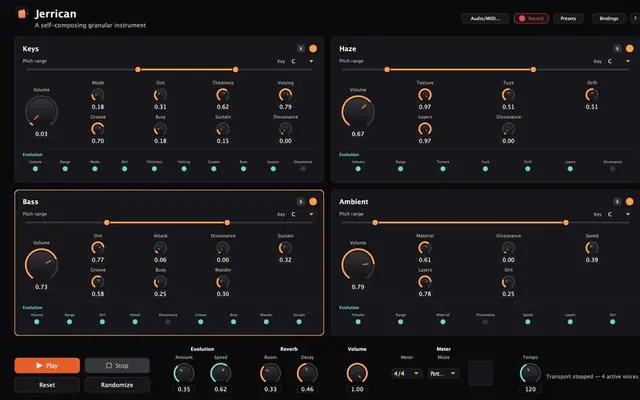Expand the Meter 4/4 dropdown

click(406, 373)
